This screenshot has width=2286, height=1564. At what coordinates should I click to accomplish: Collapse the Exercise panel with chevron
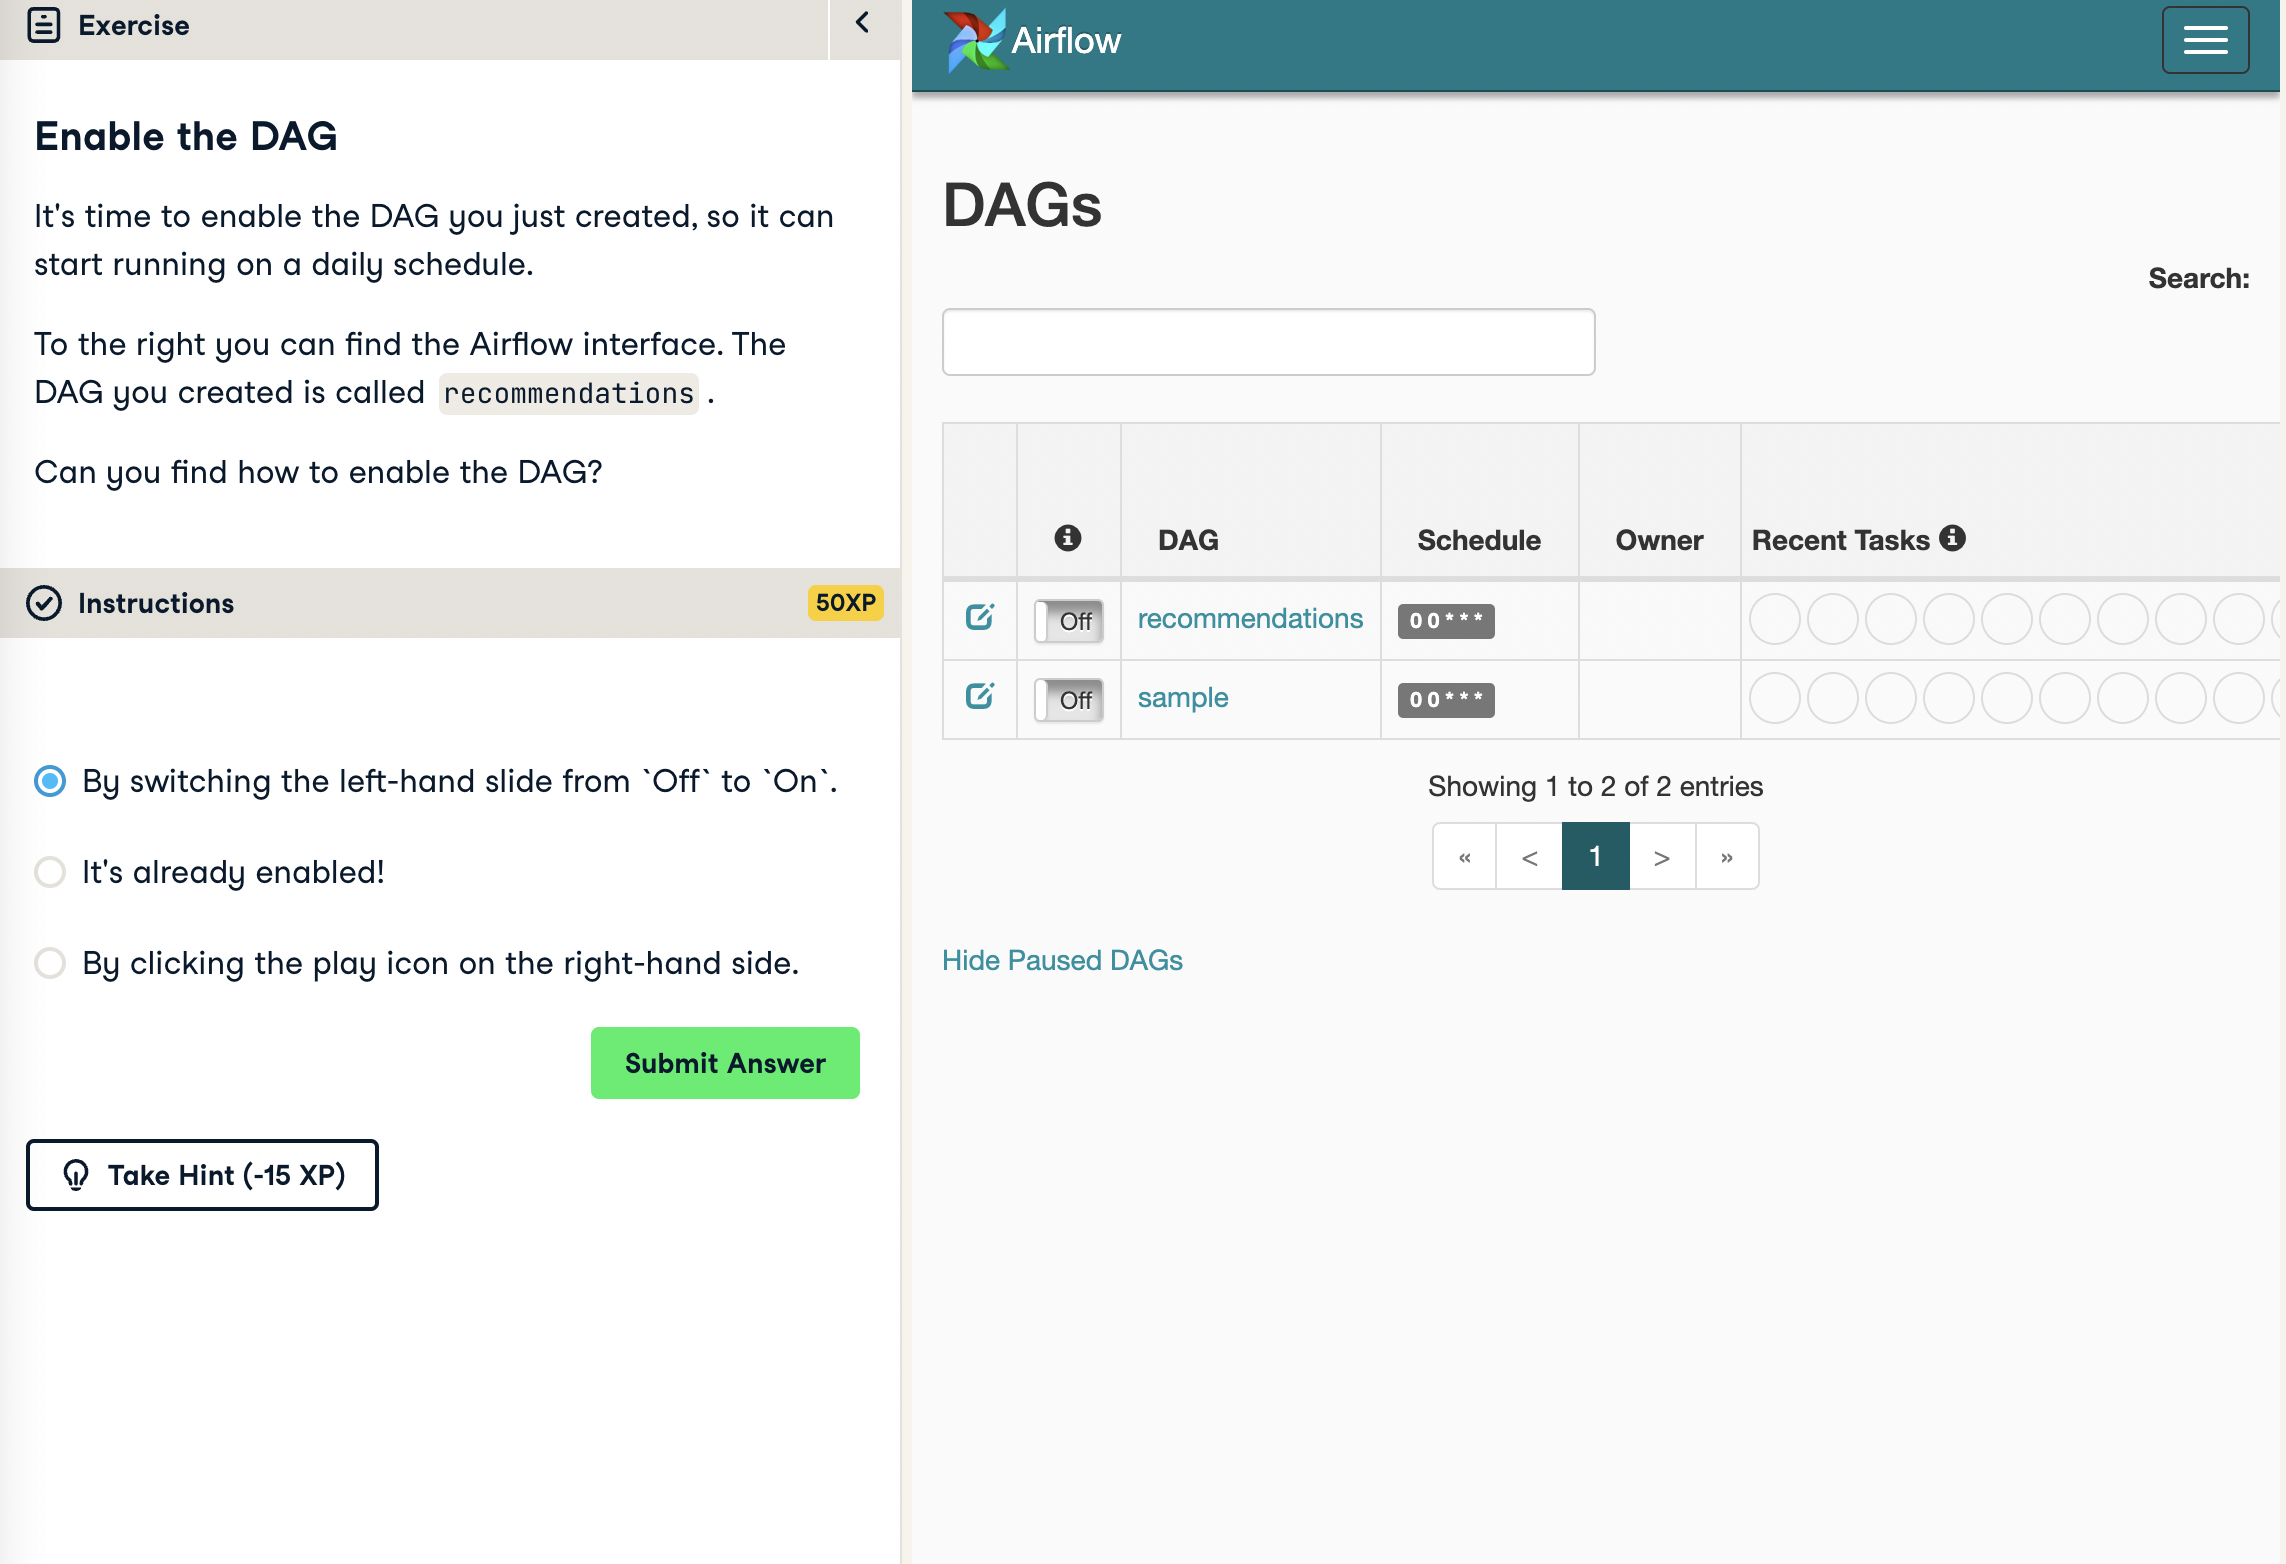coord(862,23)
